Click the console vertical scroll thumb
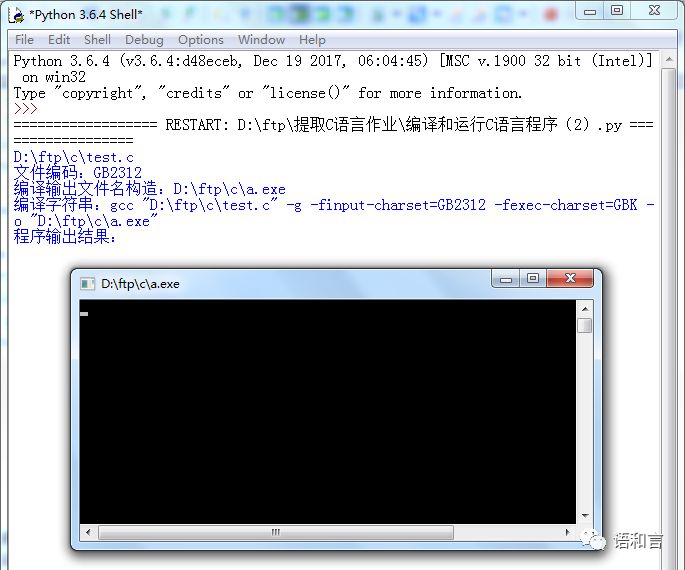Viewport: 685px width, 570px height. point(585,326)
